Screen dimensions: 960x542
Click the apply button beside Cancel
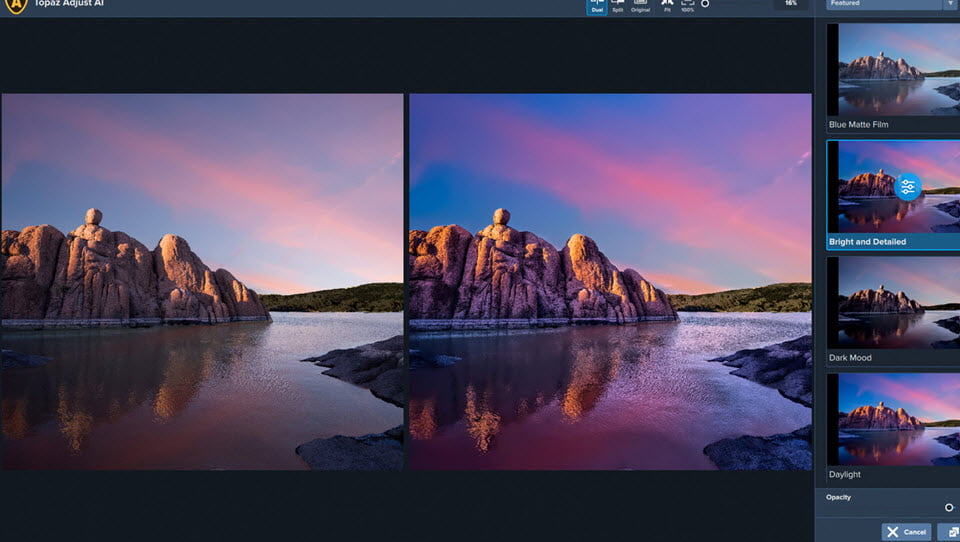(950, 532)
